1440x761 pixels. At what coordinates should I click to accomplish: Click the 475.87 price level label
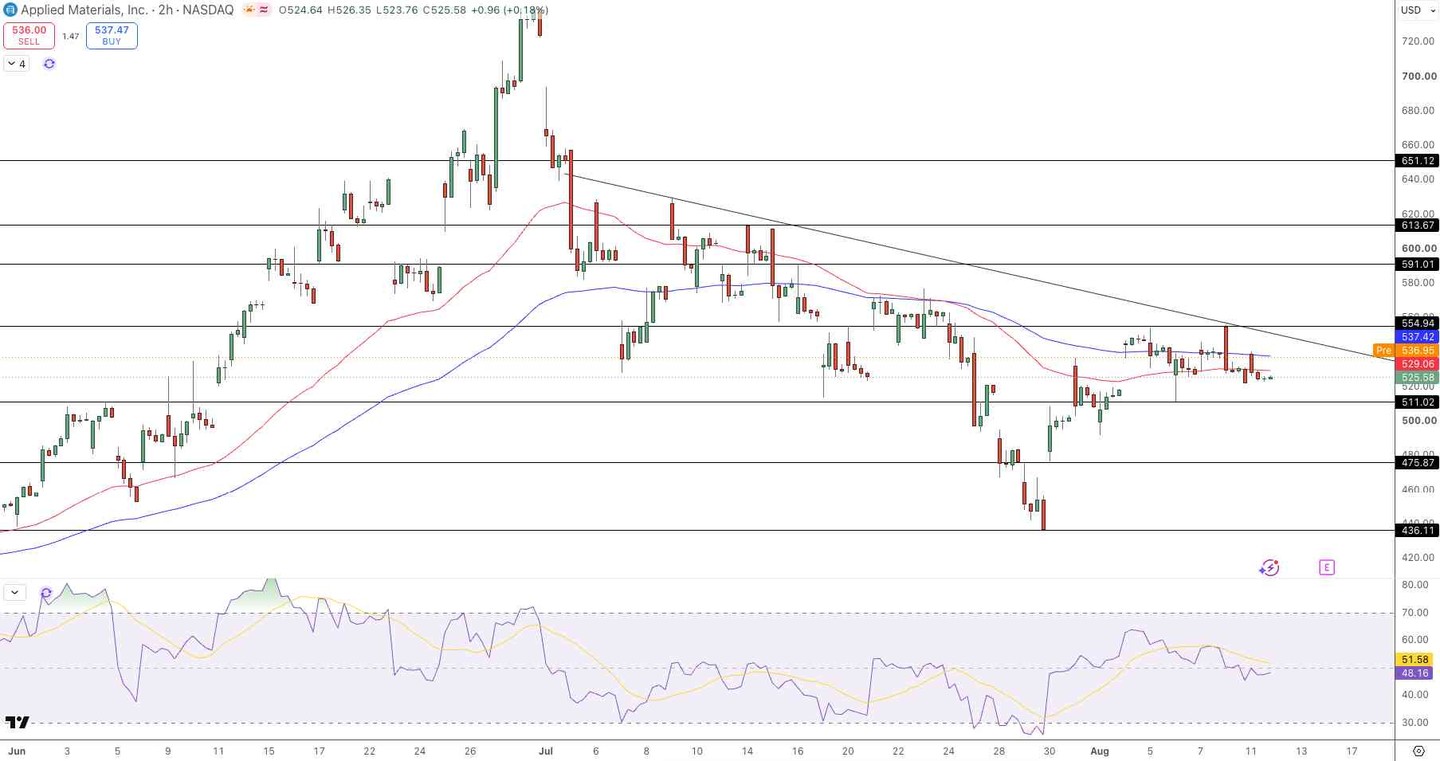tap(1418, 463)
